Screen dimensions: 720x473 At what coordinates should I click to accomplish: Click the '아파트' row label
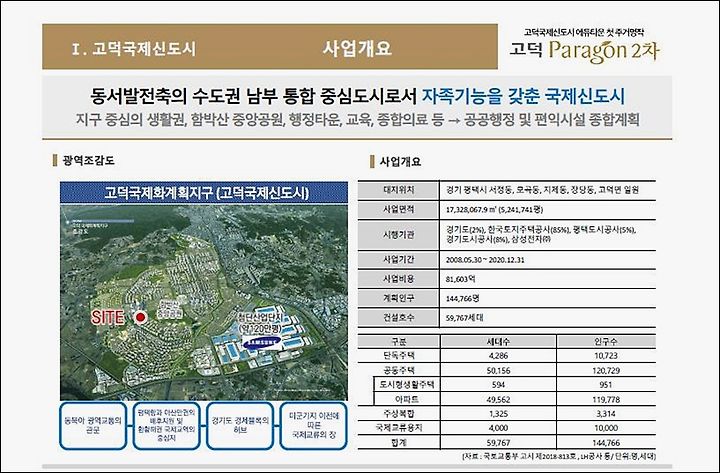coord(406,400)
